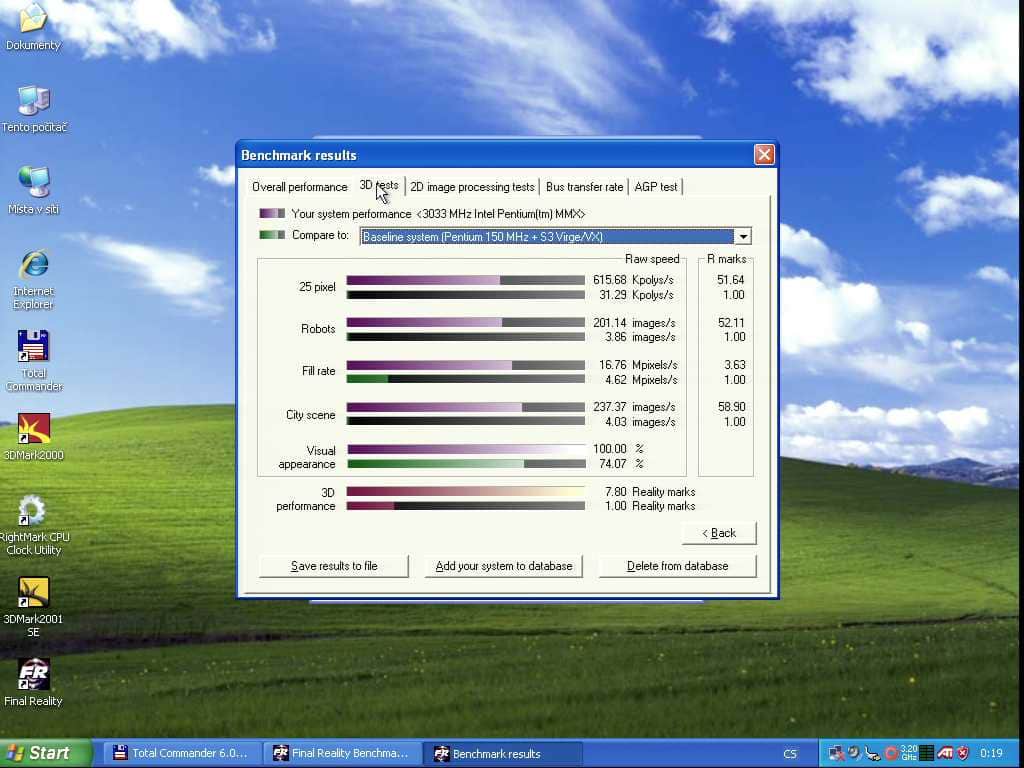1024x768 pixels.
Task: Click the CS language indicator
Action: click(x=790, y=754)
